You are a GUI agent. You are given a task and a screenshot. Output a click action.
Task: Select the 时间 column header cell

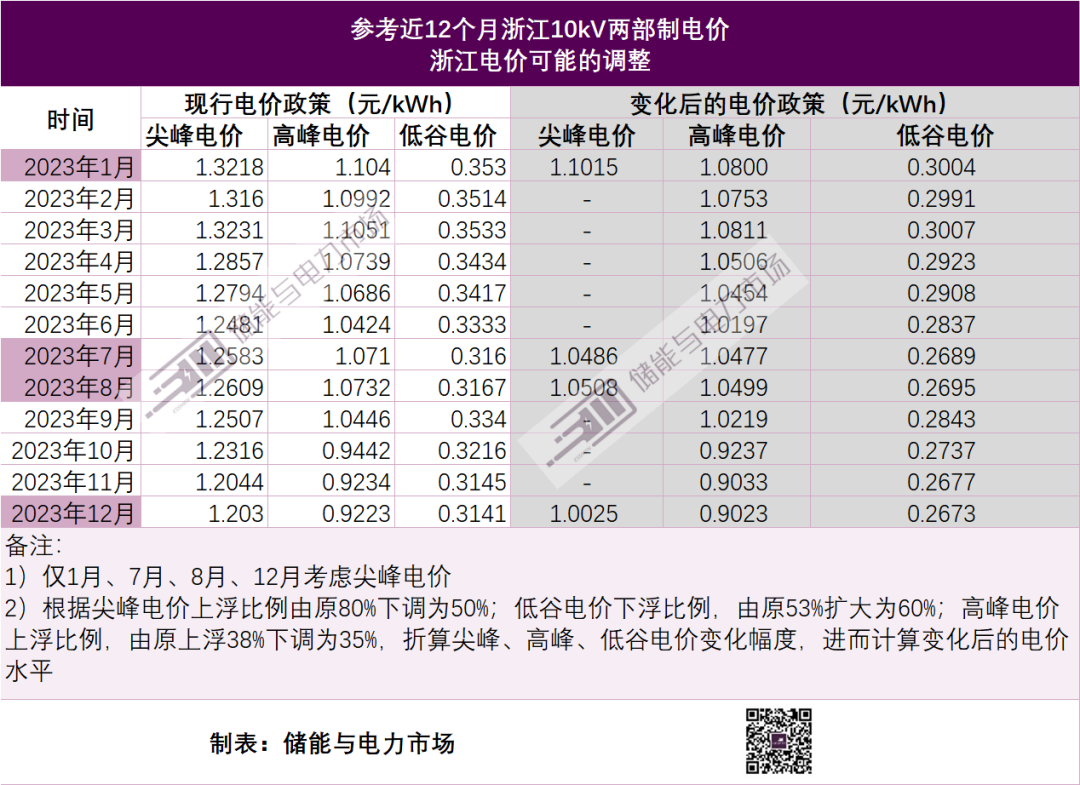click(70, 120)
